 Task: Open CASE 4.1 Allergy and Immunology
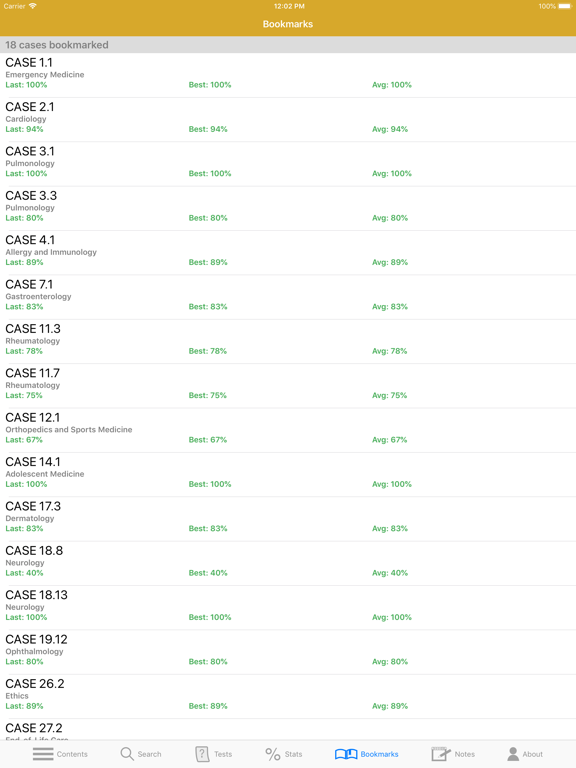tap(288, 253)
